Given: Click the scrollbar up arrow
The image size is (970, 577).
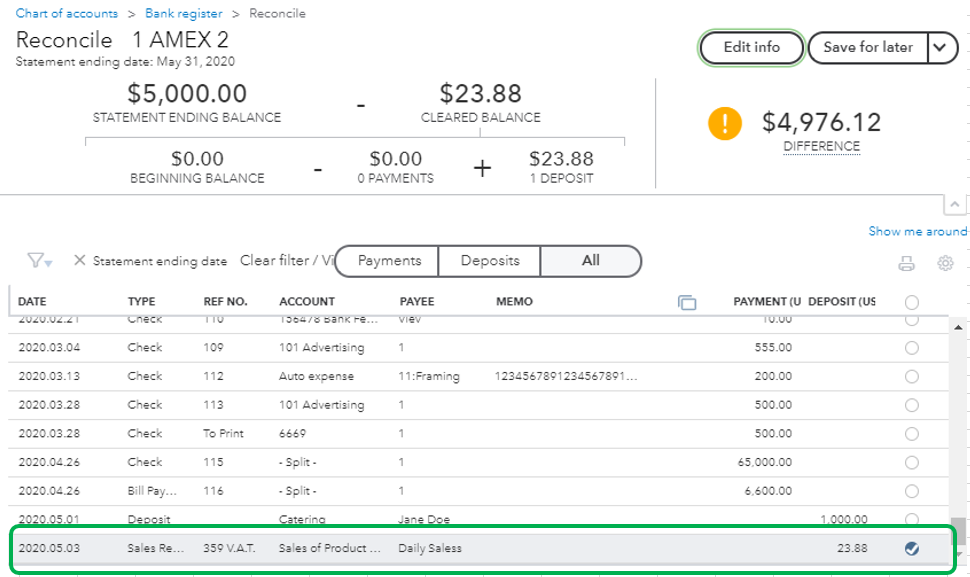Looking at the screenshot, I should (958, 327).
